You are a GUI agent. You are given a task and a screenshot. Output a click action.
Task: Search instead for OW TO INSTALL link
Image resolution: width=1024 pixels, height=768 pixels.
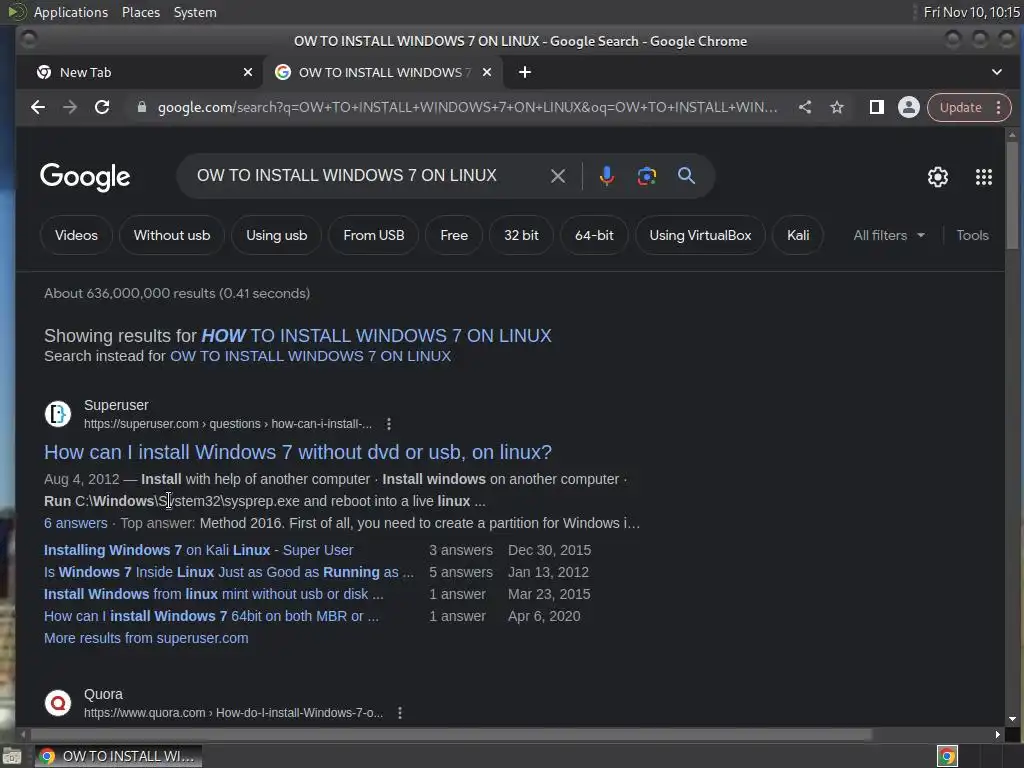click(x=310, y=356)
